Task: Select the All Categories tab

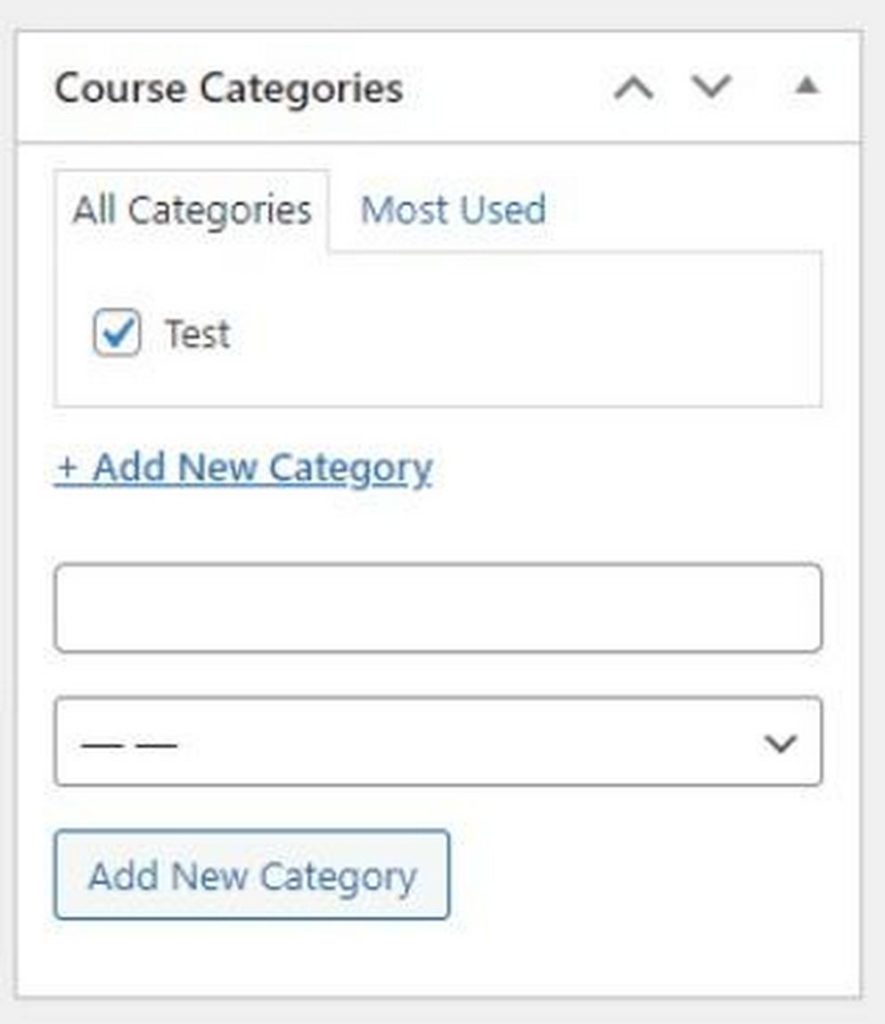Action: (189, 210)
